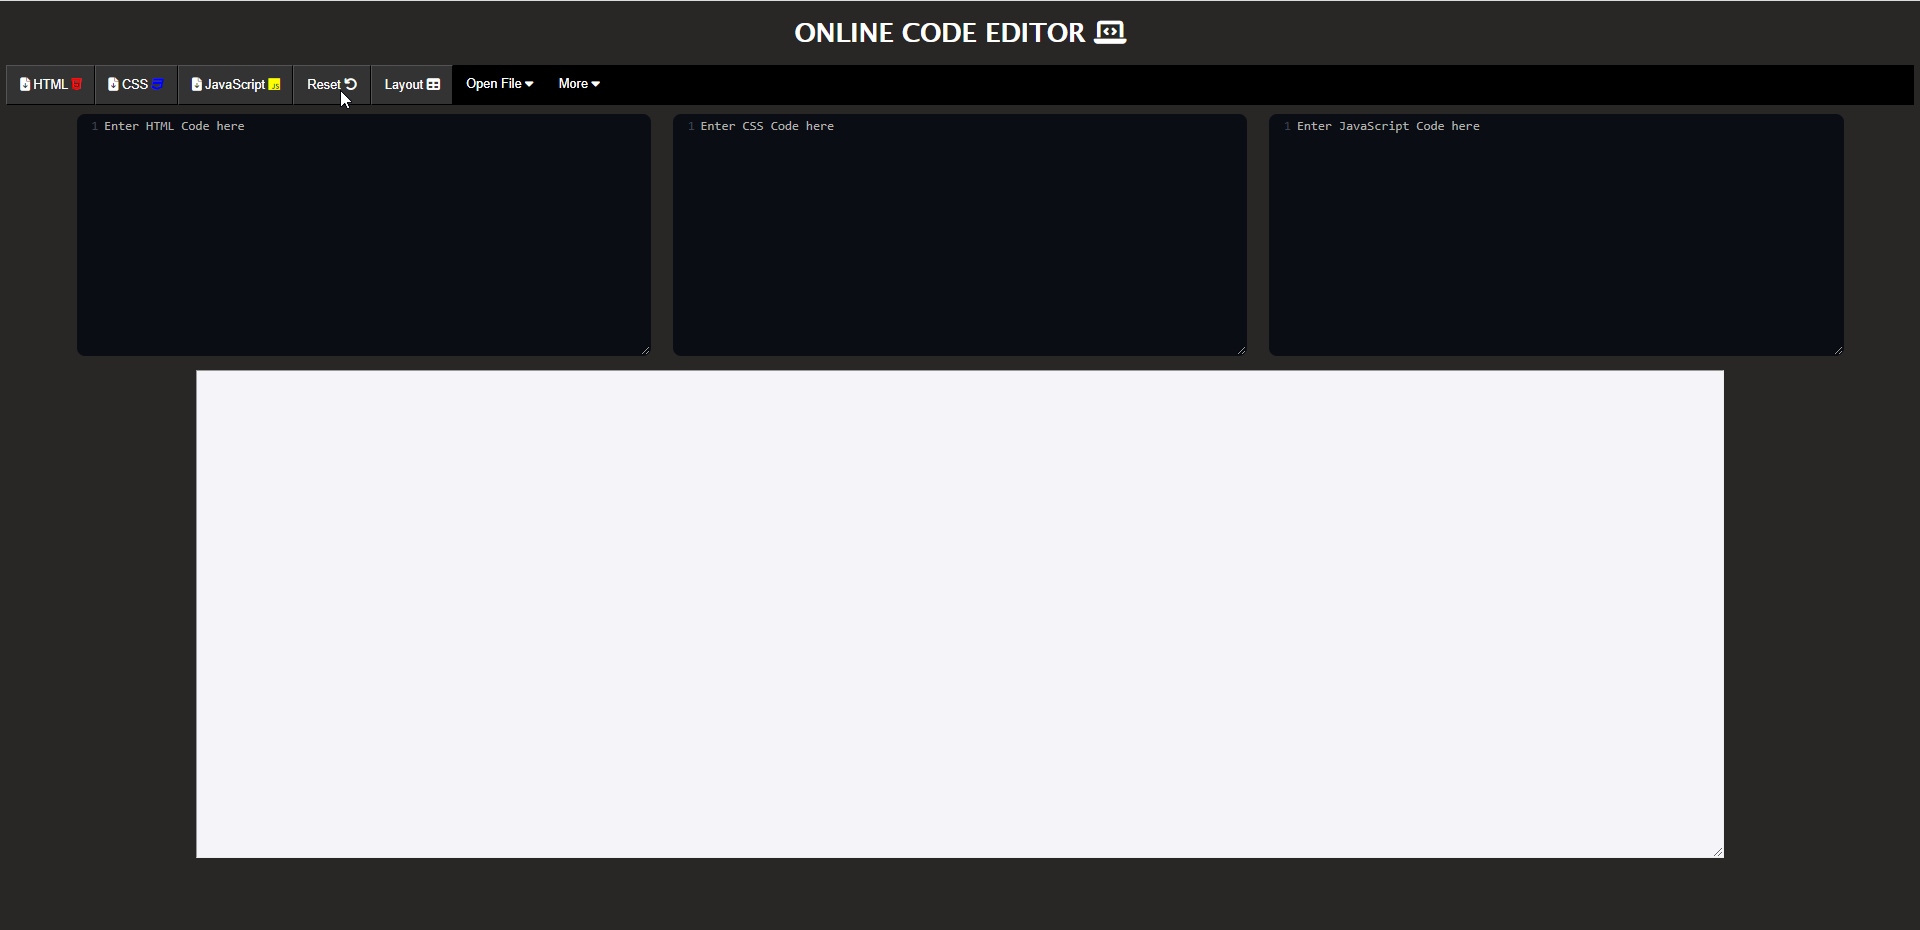Viewport: 1920px width, 930px height.
Task: Click the file download icon on the CSS button
Action: [112, 84]
